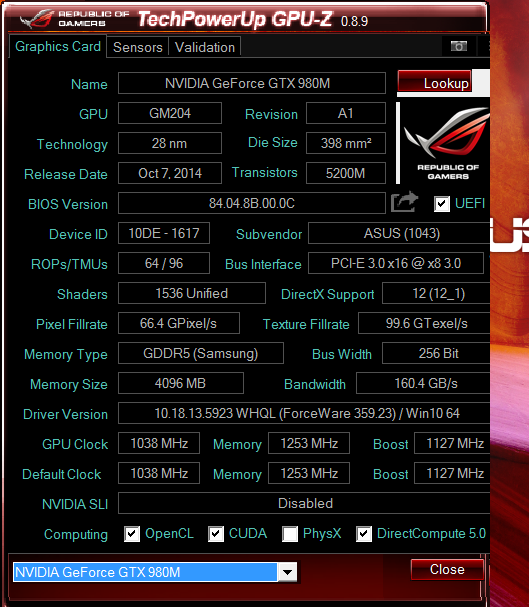Open the Validation tab
This screenshot has height=607, width=529.
(205, 47)
